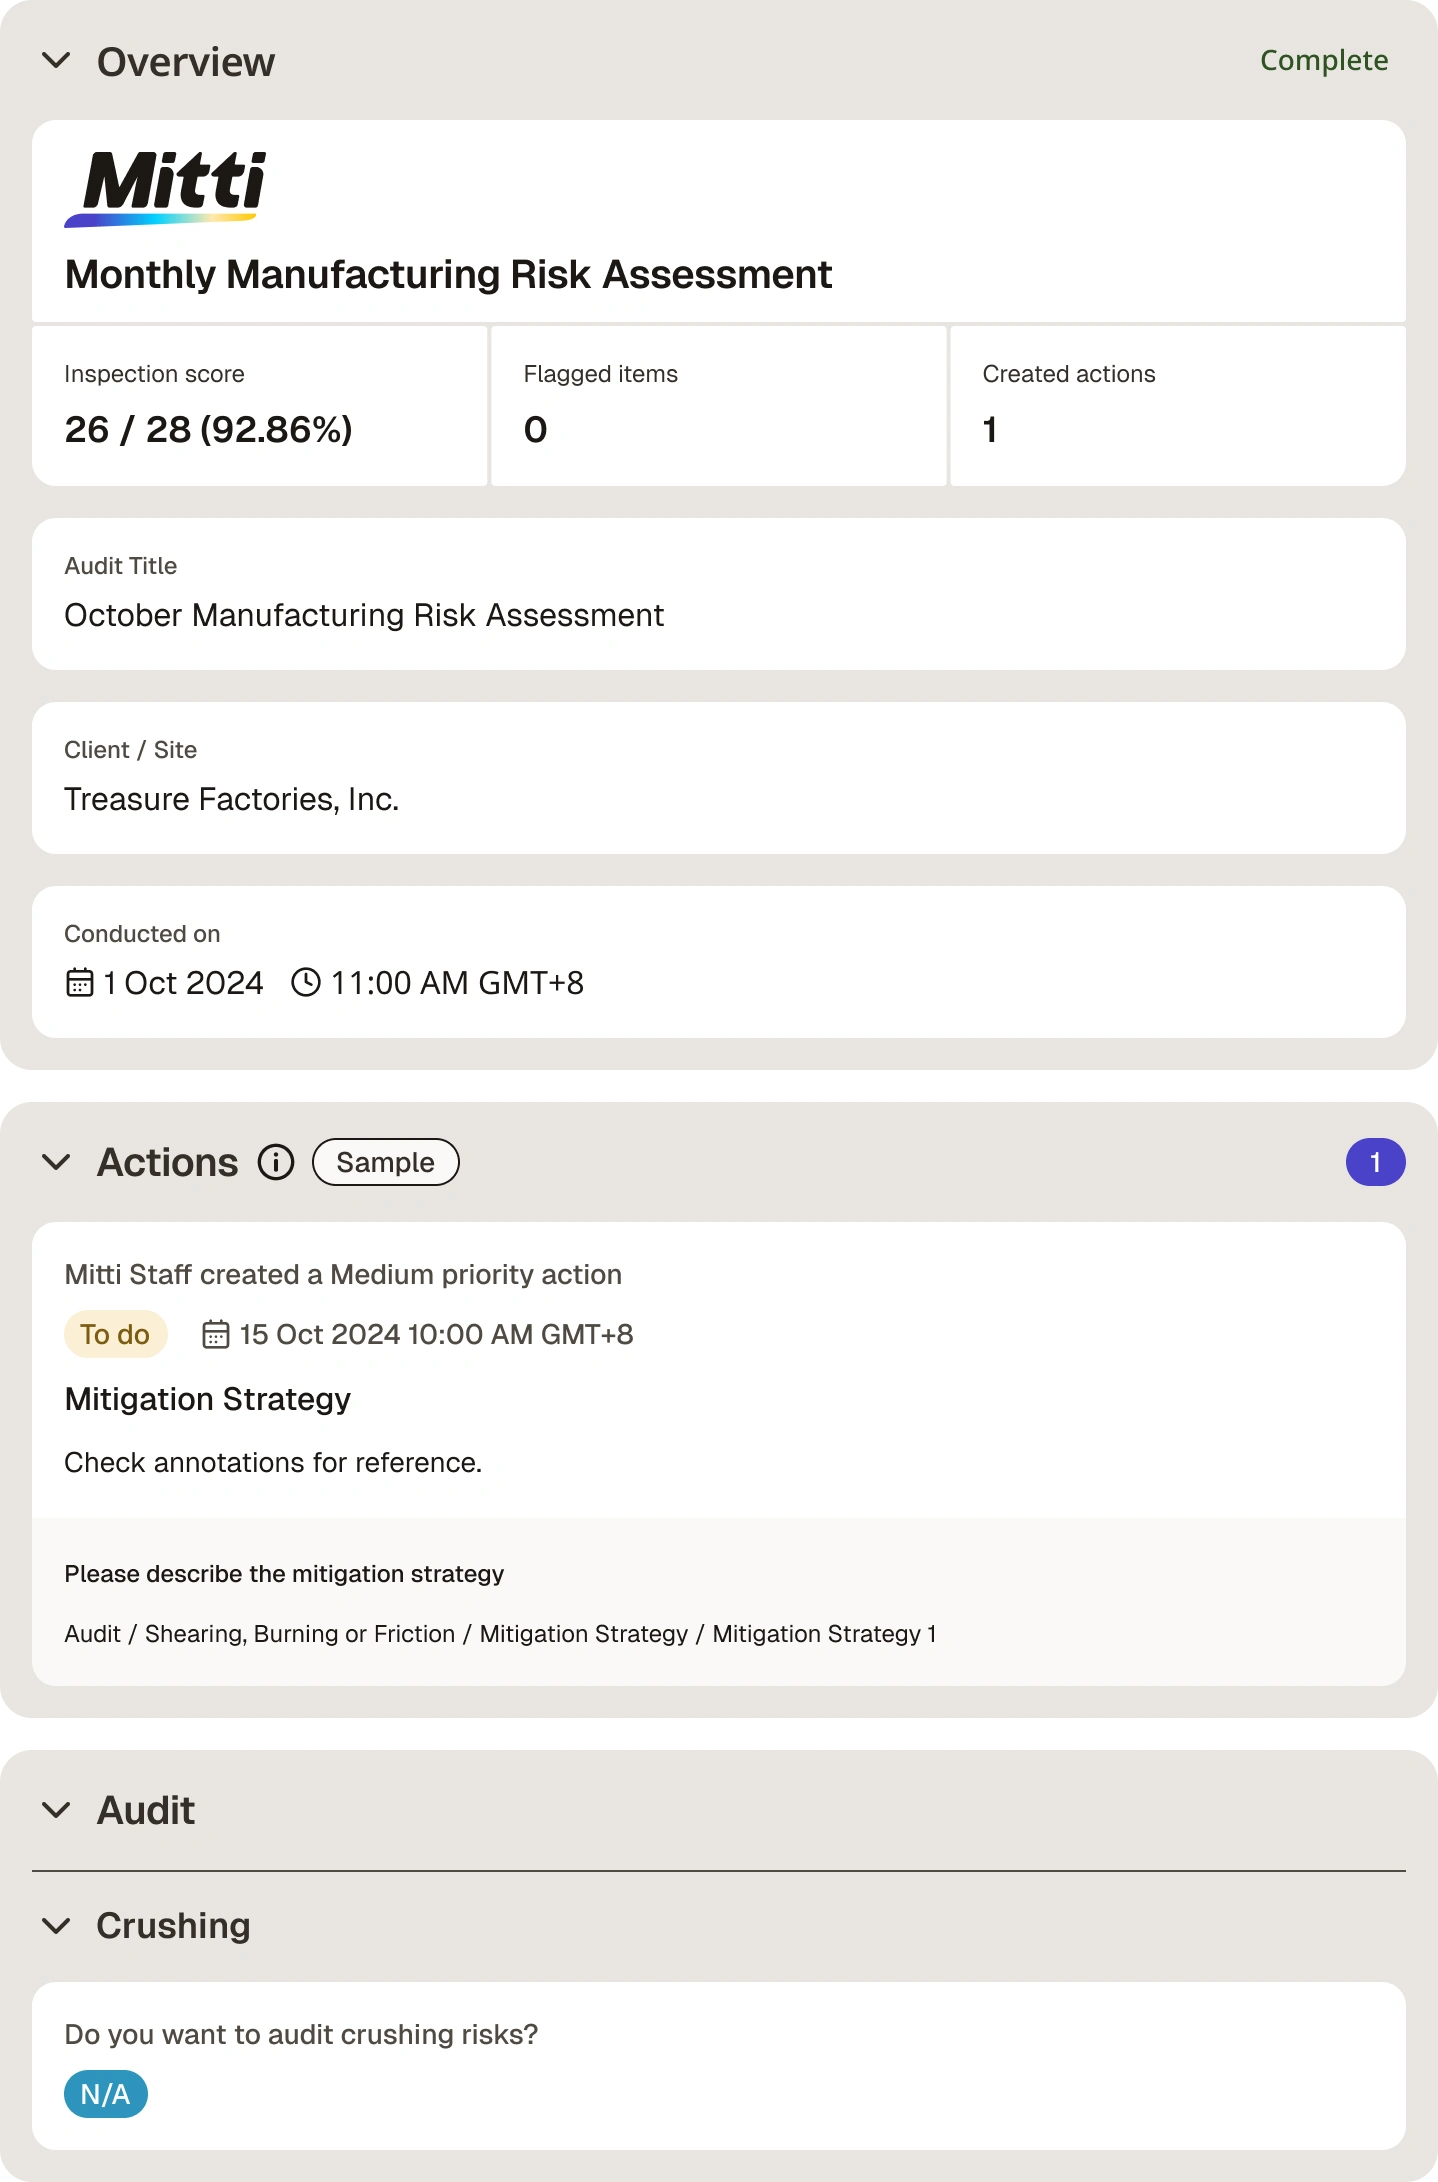Collapse the Audit section chevron
1438x2182 pixels.
[x=57, y=1810]
